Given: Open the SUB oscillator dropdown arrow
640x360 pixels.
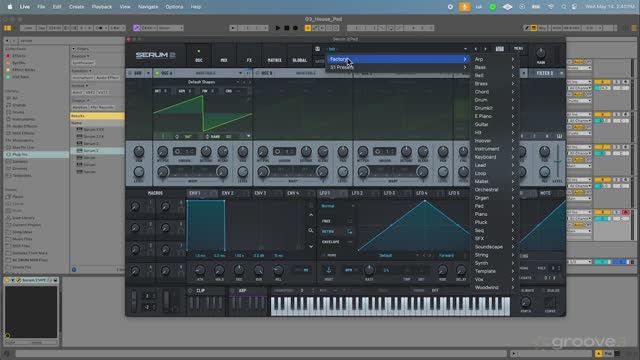Looking at the screenshot, I should point(148,73).
